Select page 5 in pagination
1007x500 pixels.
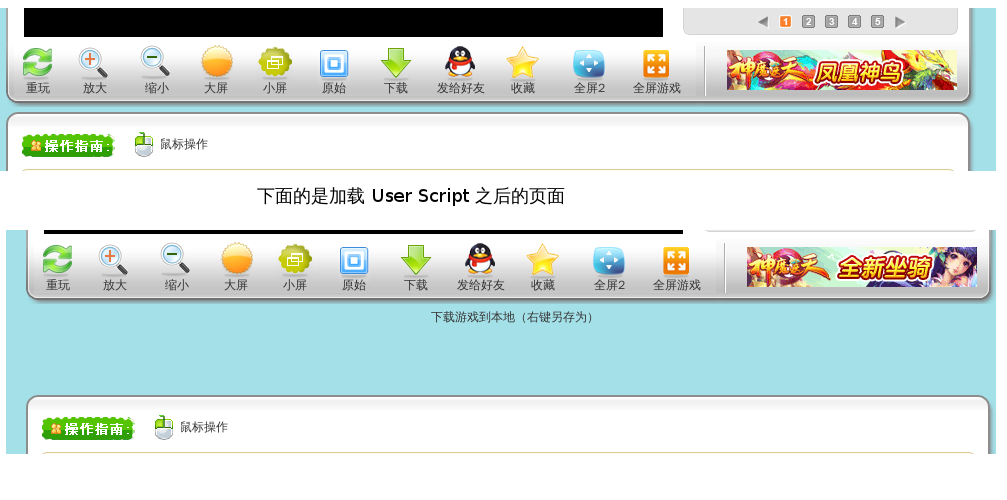pyautogui.click(x=877, y=22)
